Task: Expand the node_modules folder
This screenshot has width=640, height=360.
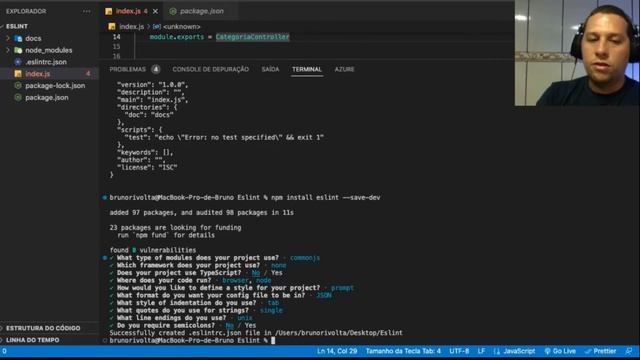Action: pyautogui.click(x=8, y=50)
